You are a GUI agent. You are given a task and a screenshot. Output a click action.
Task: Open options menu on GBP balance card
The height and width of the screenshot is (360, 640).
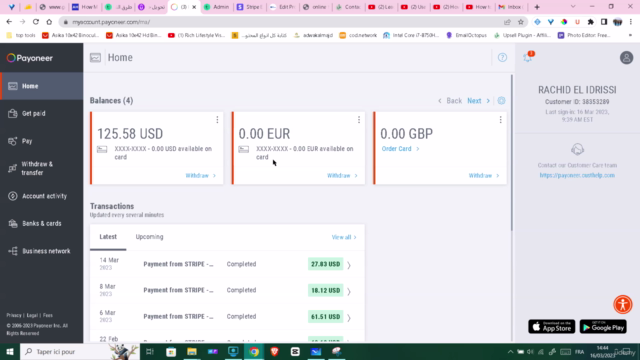(x=500, y=120)
